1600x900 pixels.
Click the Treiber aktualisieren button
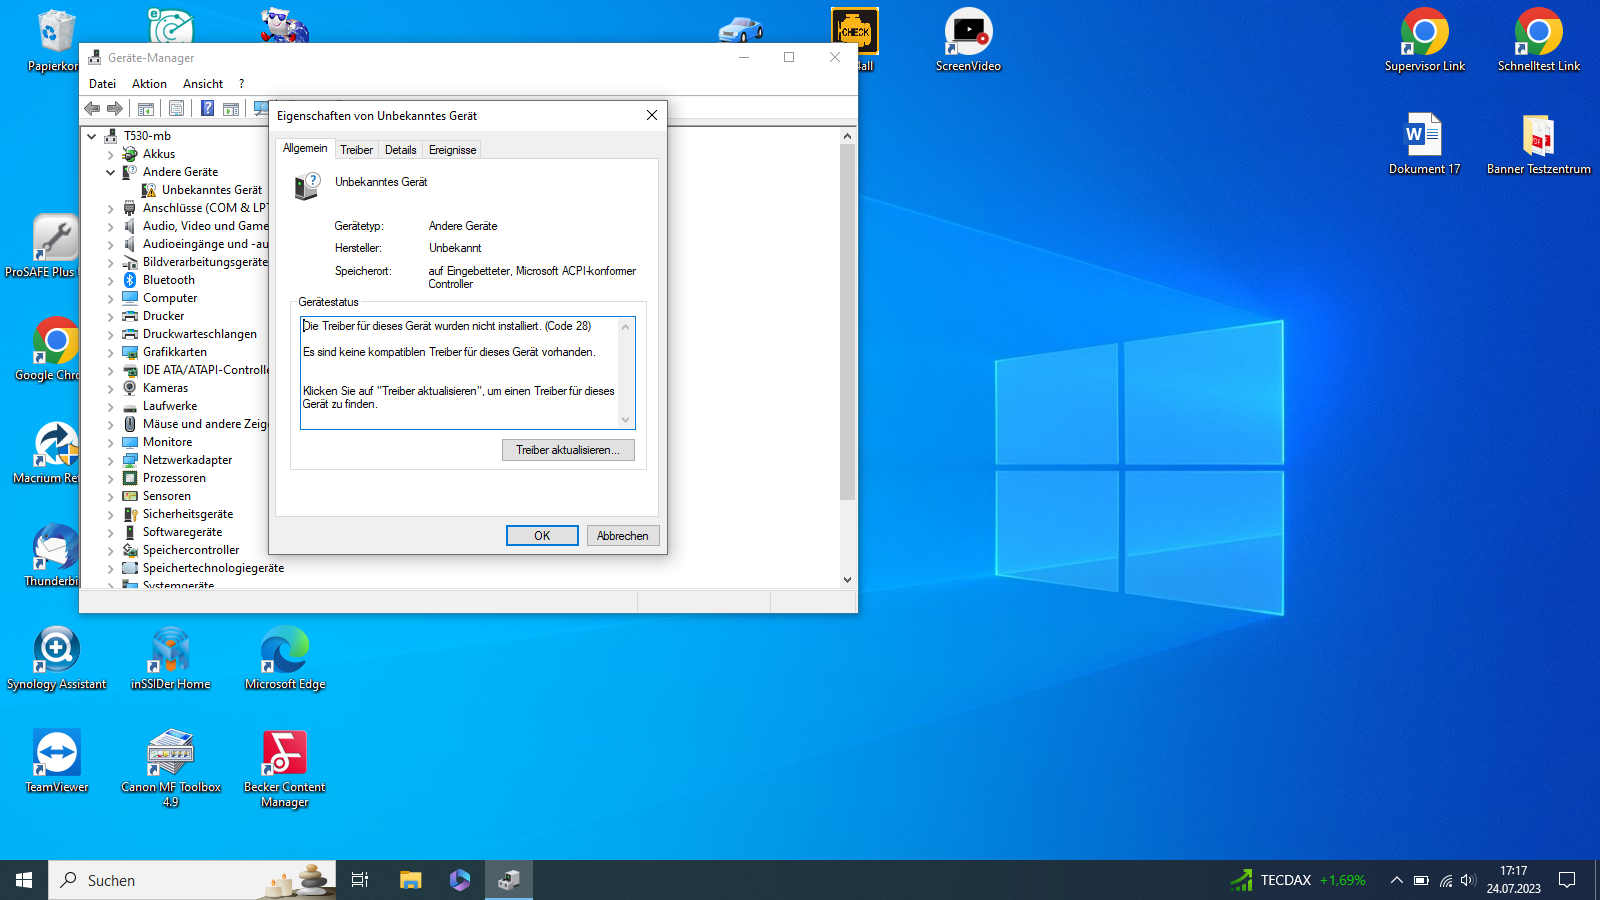coord(568,450)
